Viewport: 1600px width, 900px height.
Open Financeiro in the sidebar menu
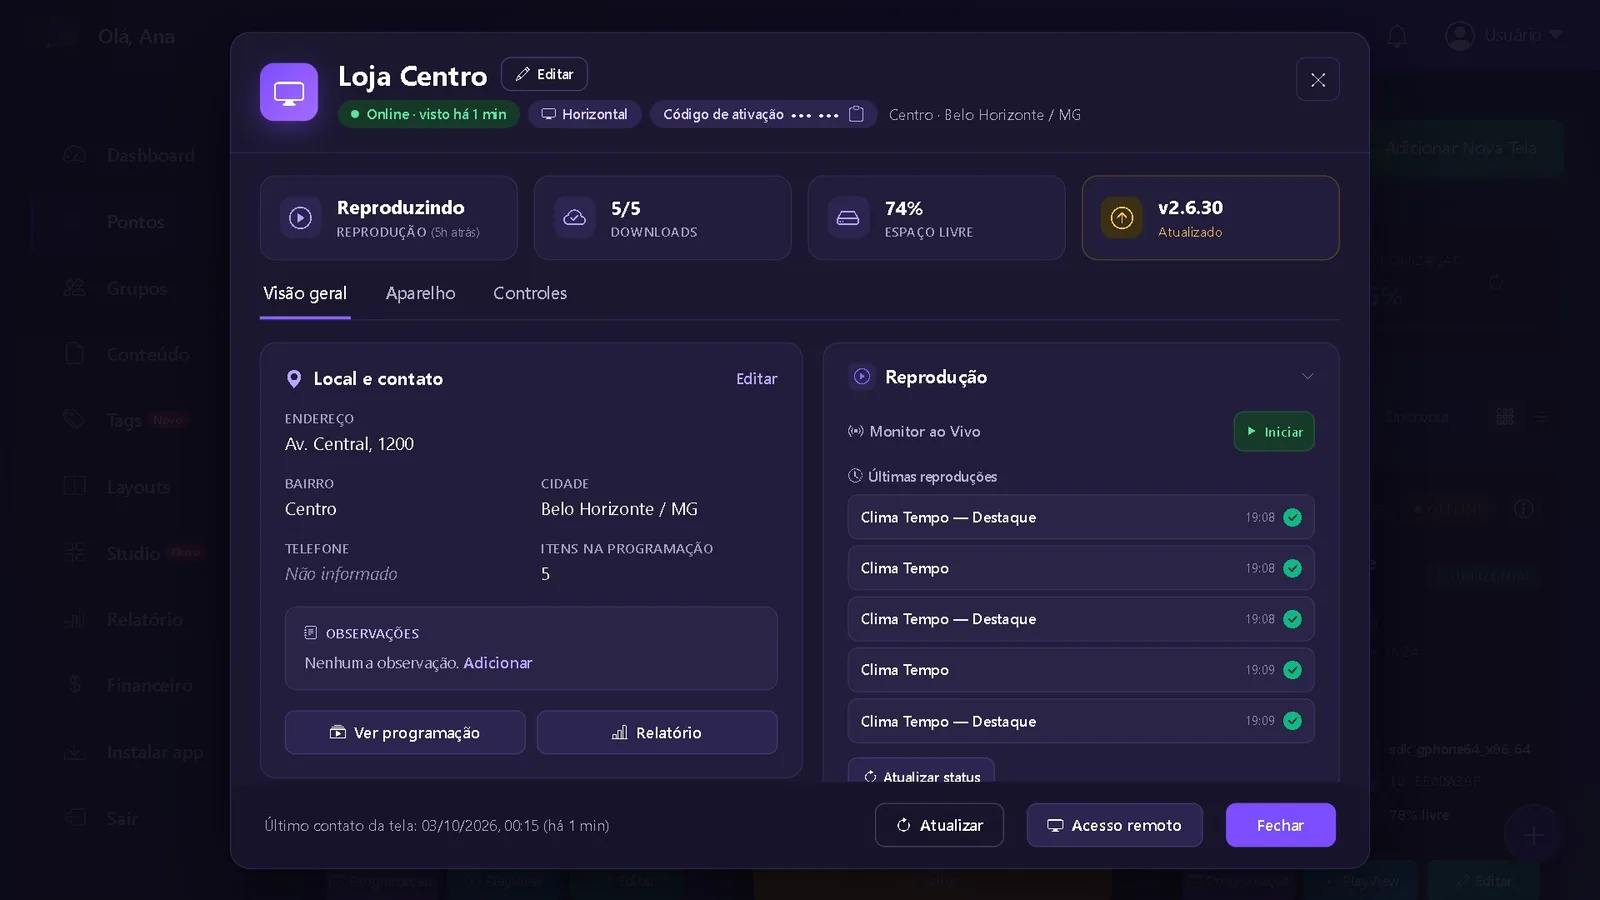coord(130,686)
